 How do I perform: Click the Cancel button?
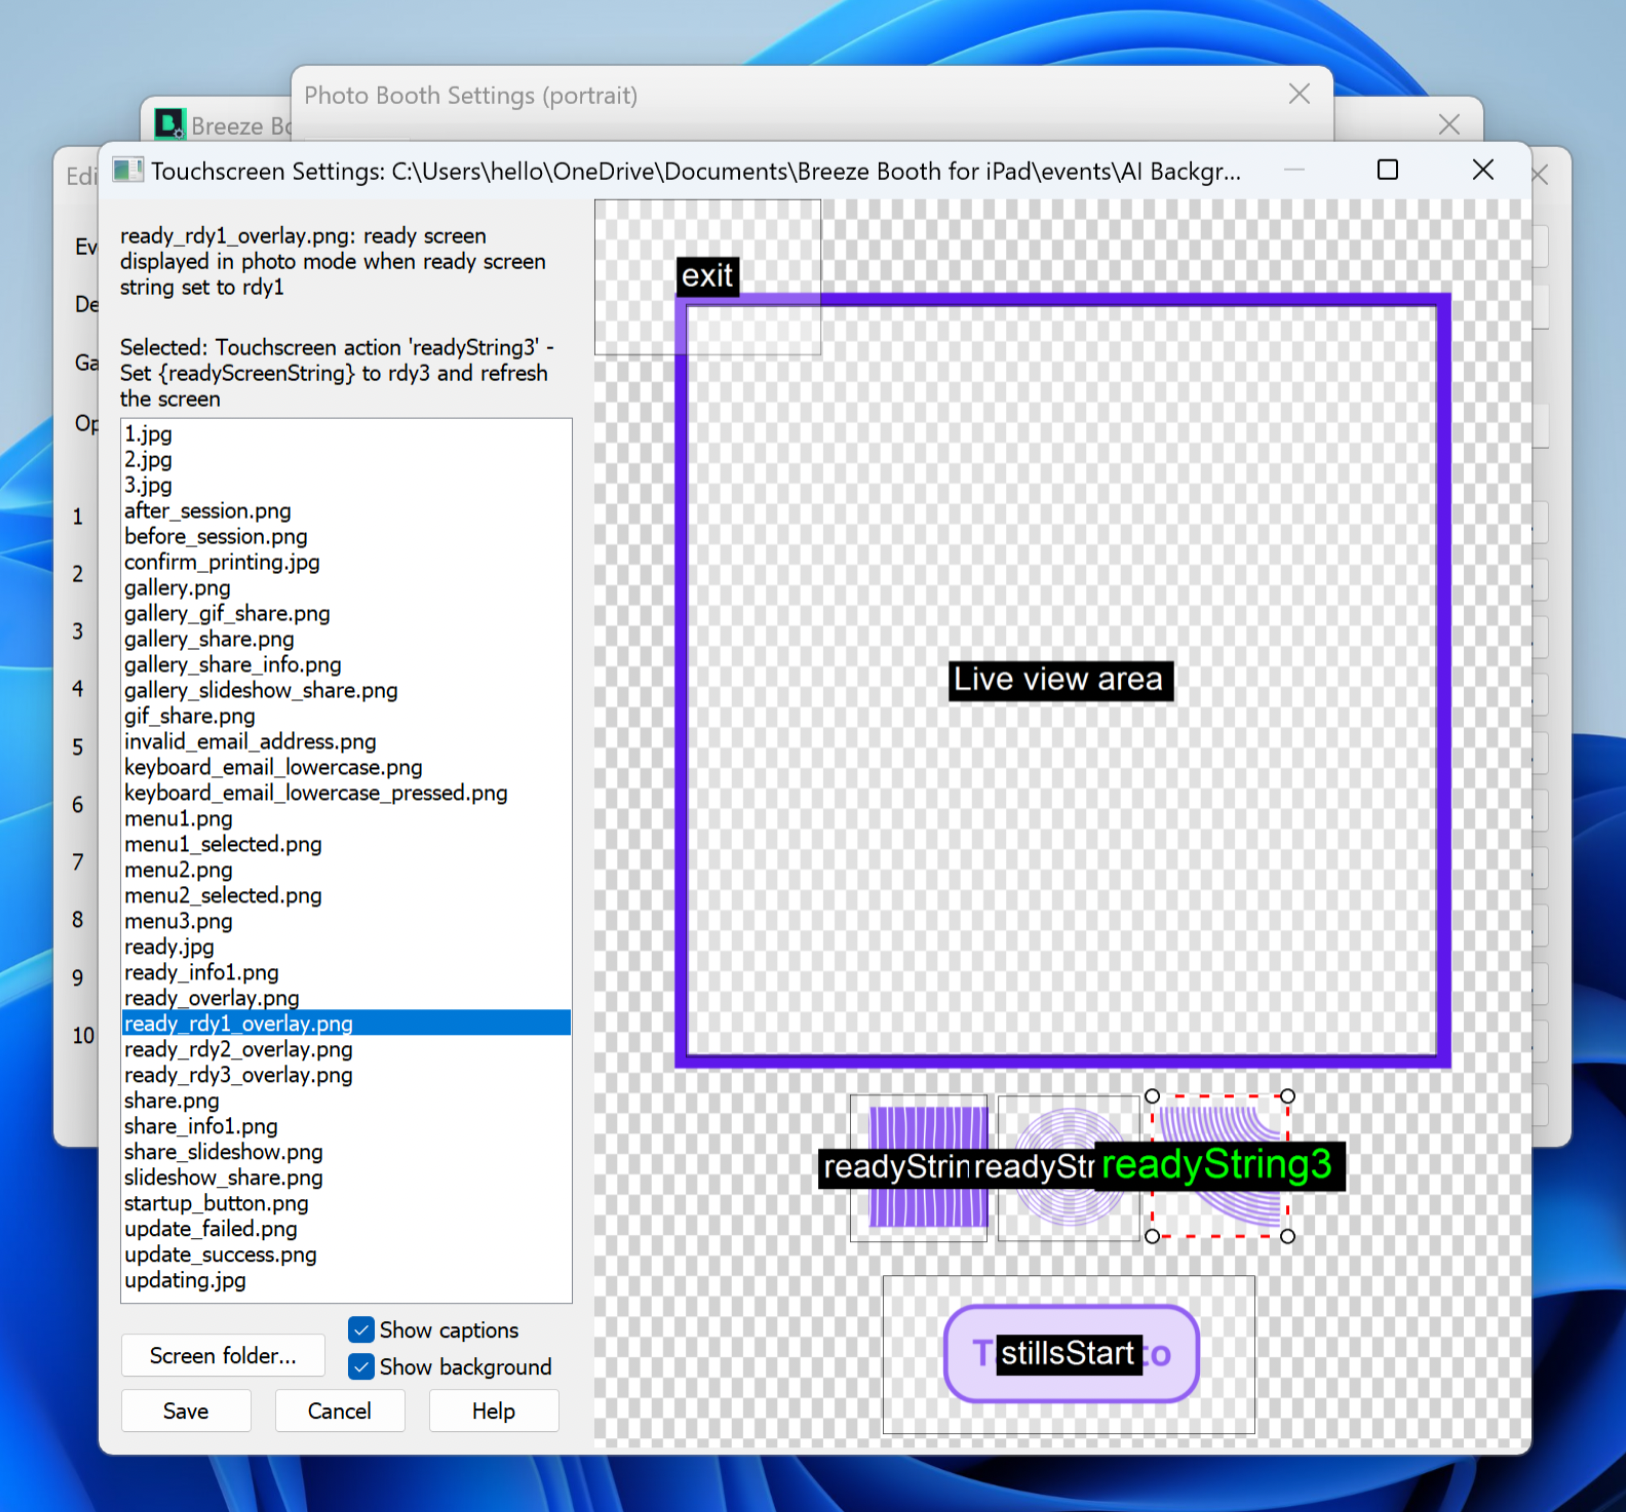pyautogui.click(x=339, y=1411)
